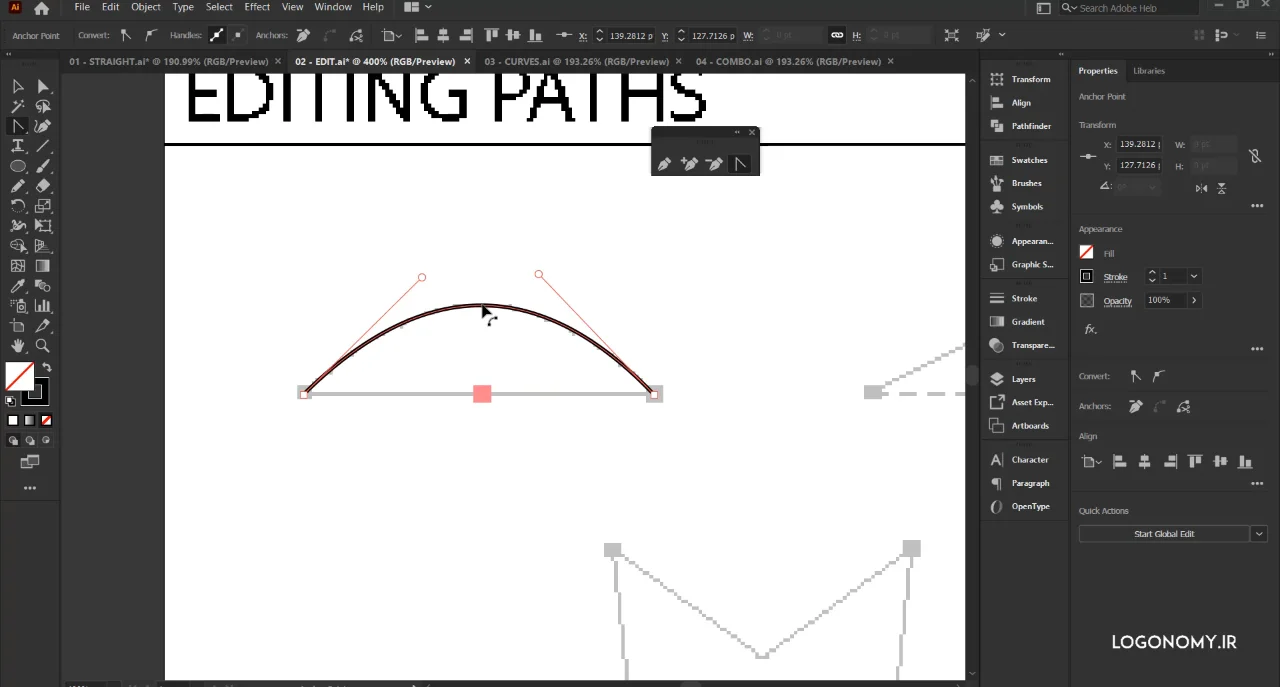Open the Stroke weight dropdown

click(1194, 276)
